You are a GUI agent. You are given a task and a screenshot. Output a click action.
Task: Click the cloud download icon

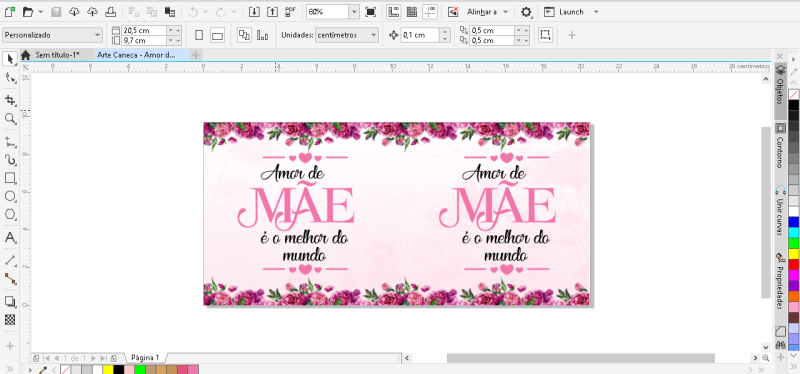[74, 11]
